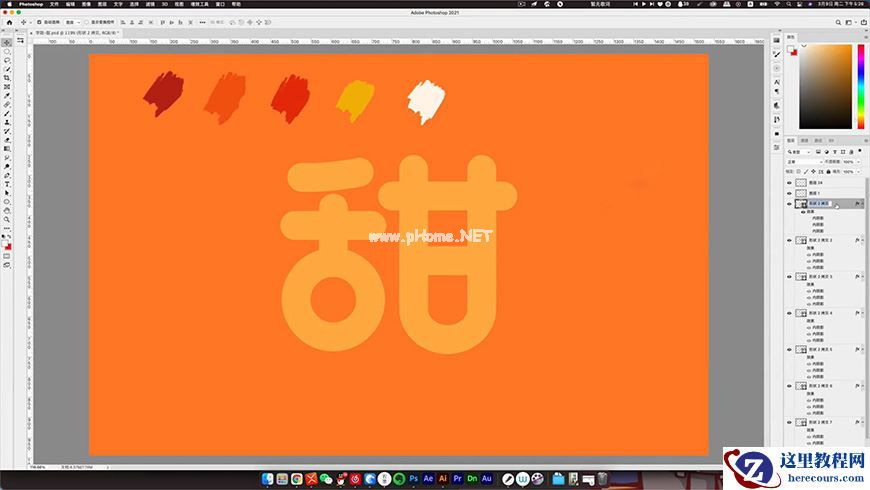Select the Quick Selection wand tool
The image size is (870, 490).
tap(7, 69)
